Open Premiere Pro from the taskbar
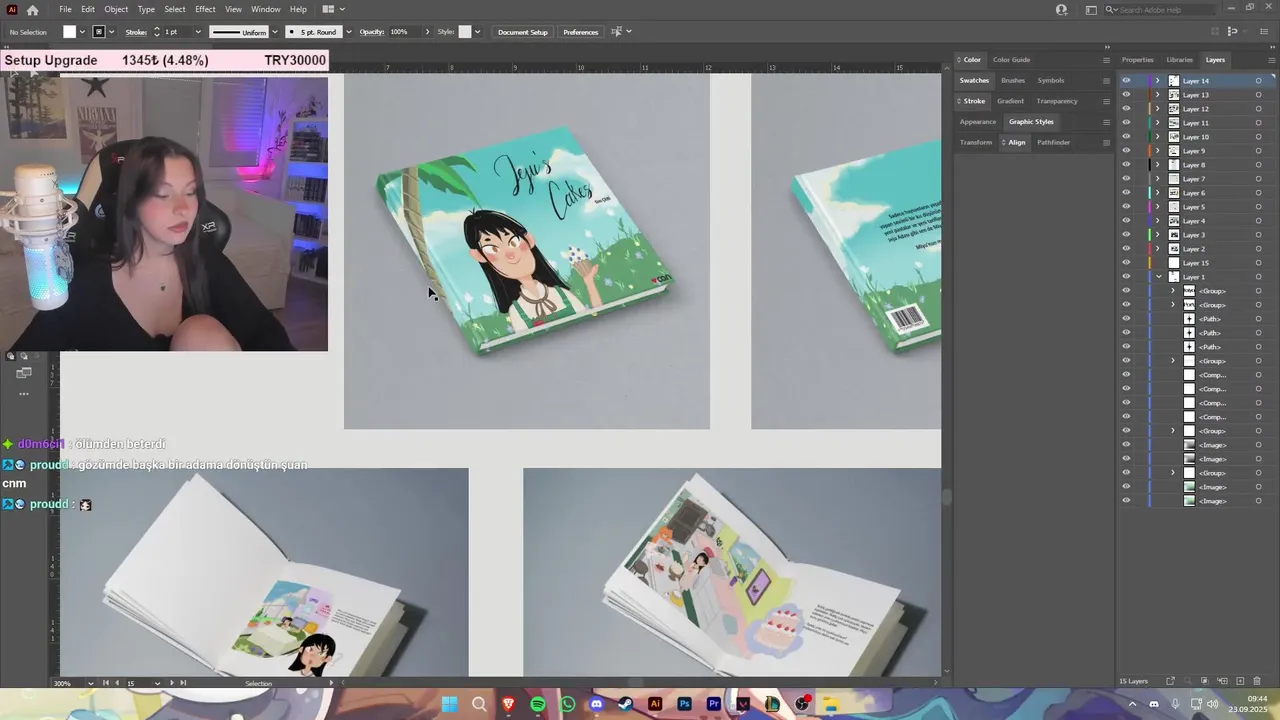The width and height of the screenshot is (1280, 720). [714, 704]
